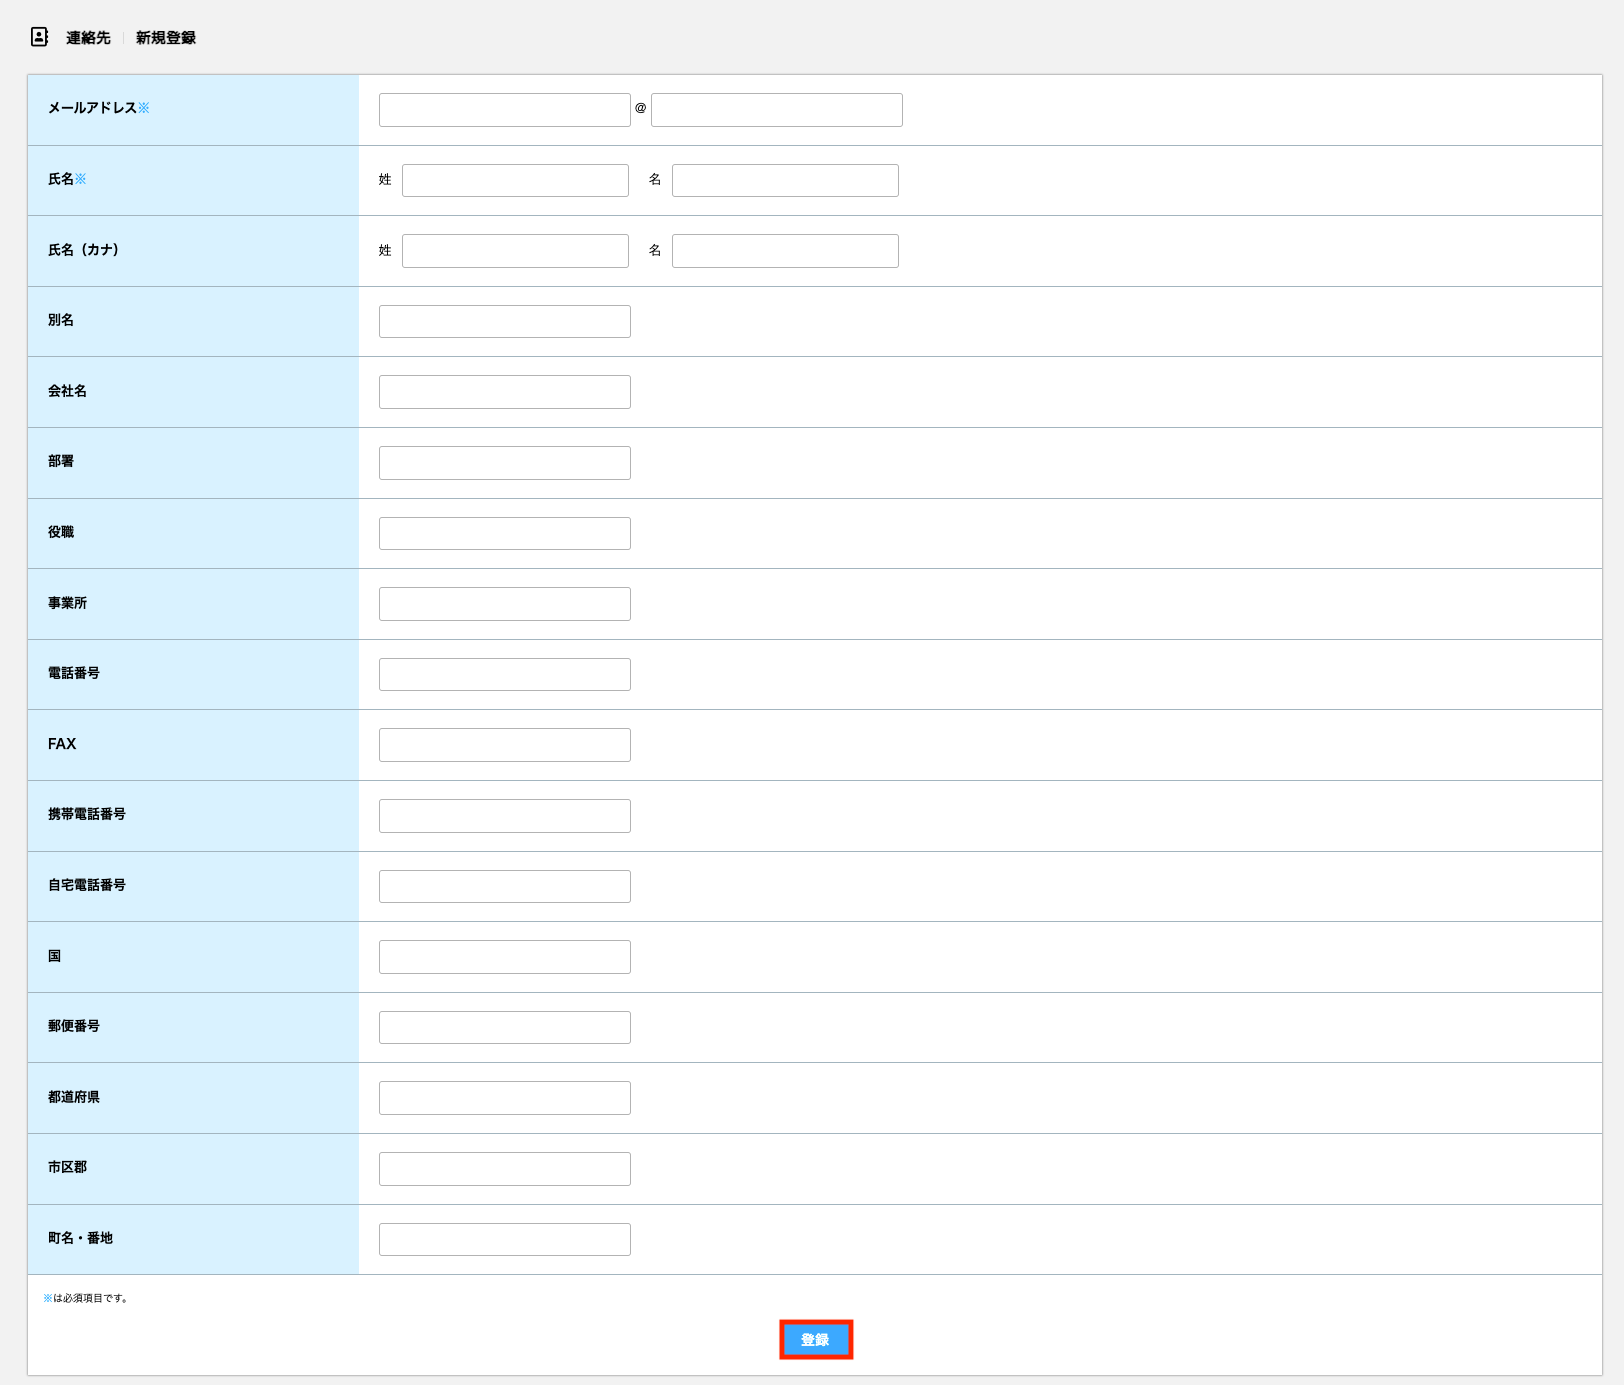
Task: Click the contacts address book icon
Action: (39, 37)
